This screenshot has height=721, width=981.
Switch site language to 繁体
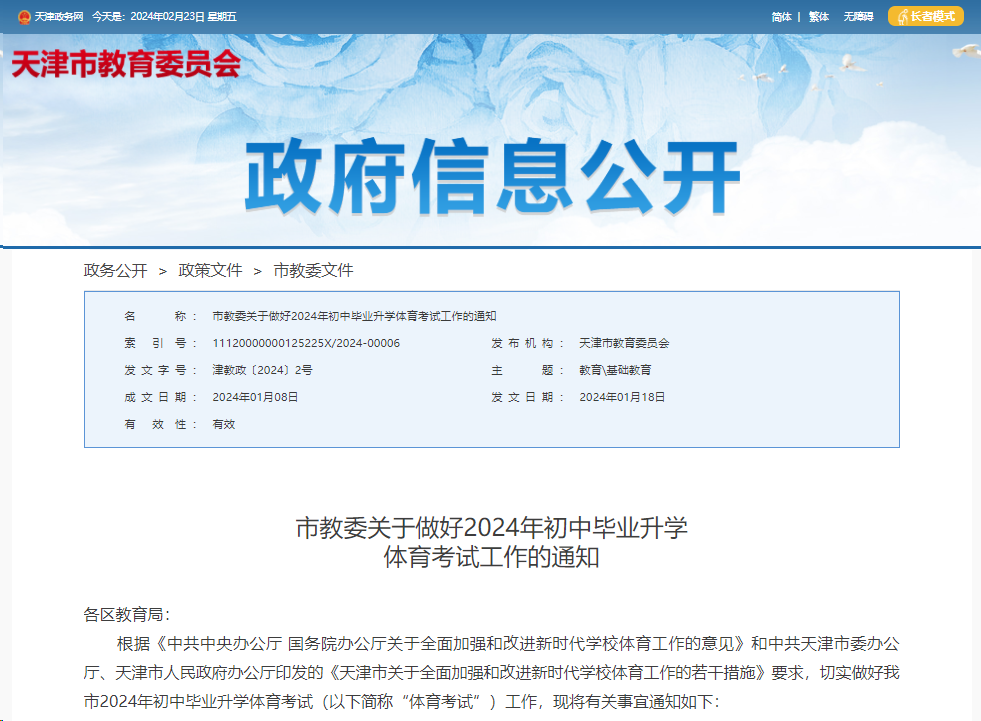coord(818,16)
